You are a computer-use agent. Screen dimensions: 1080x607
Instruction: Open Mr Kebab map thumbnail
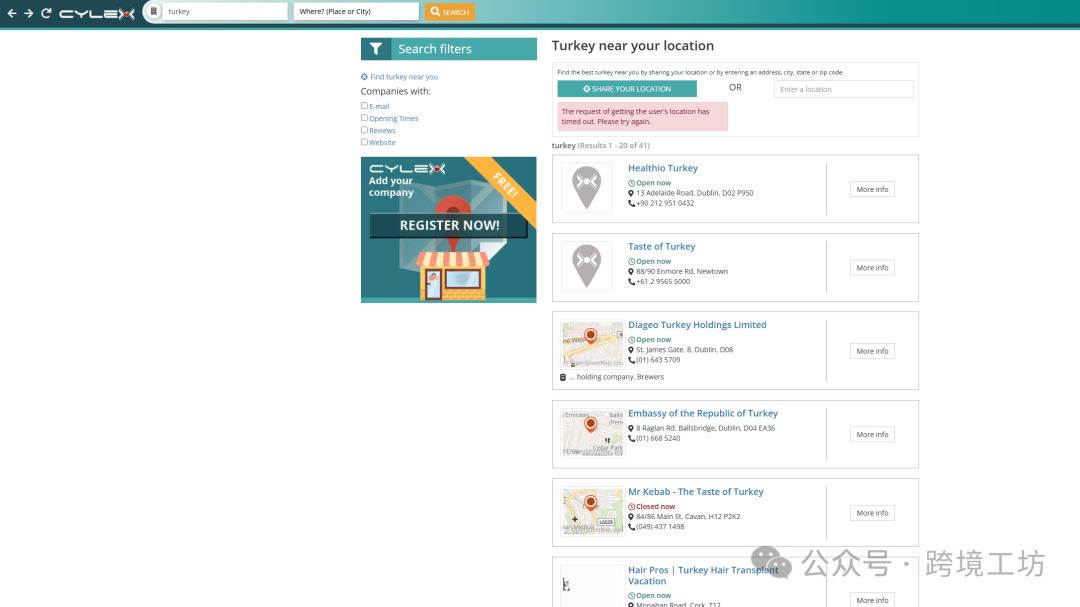point(592,512)
